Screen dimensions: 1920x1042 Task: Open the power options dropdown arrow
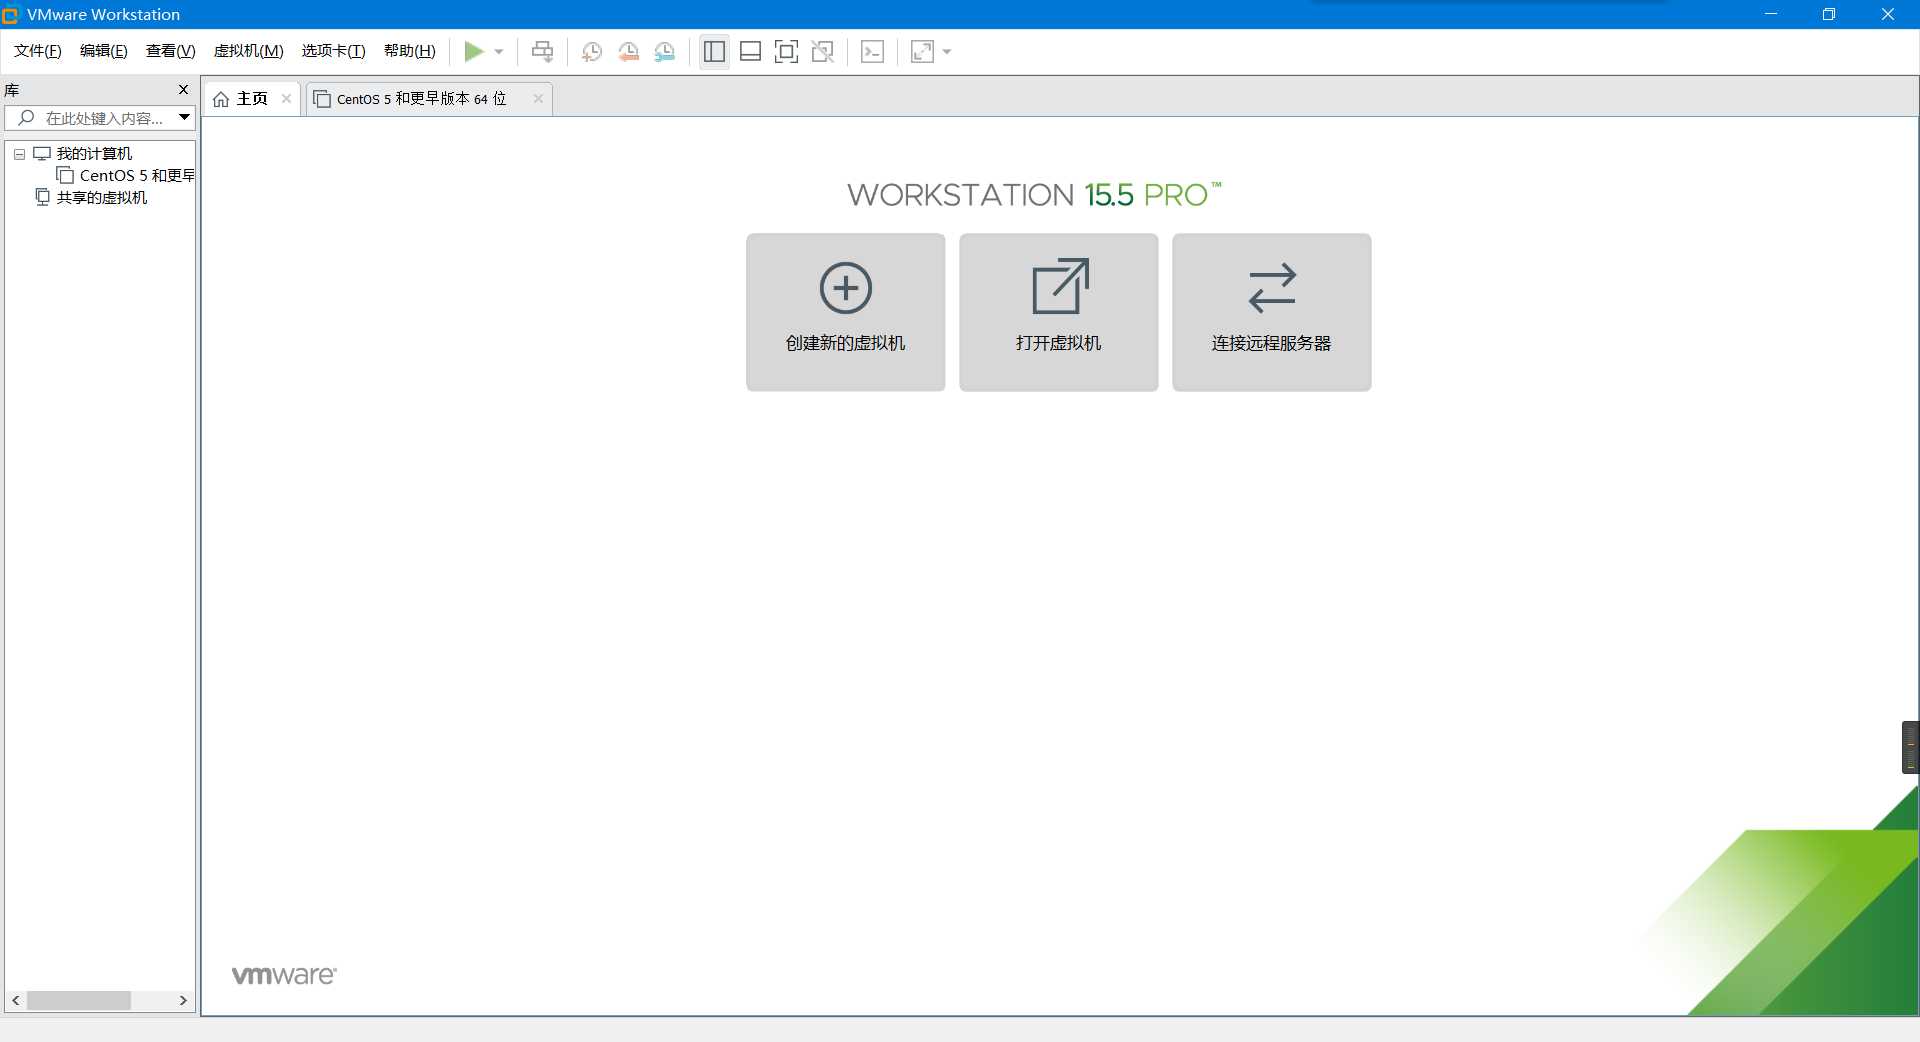(499, 52)
